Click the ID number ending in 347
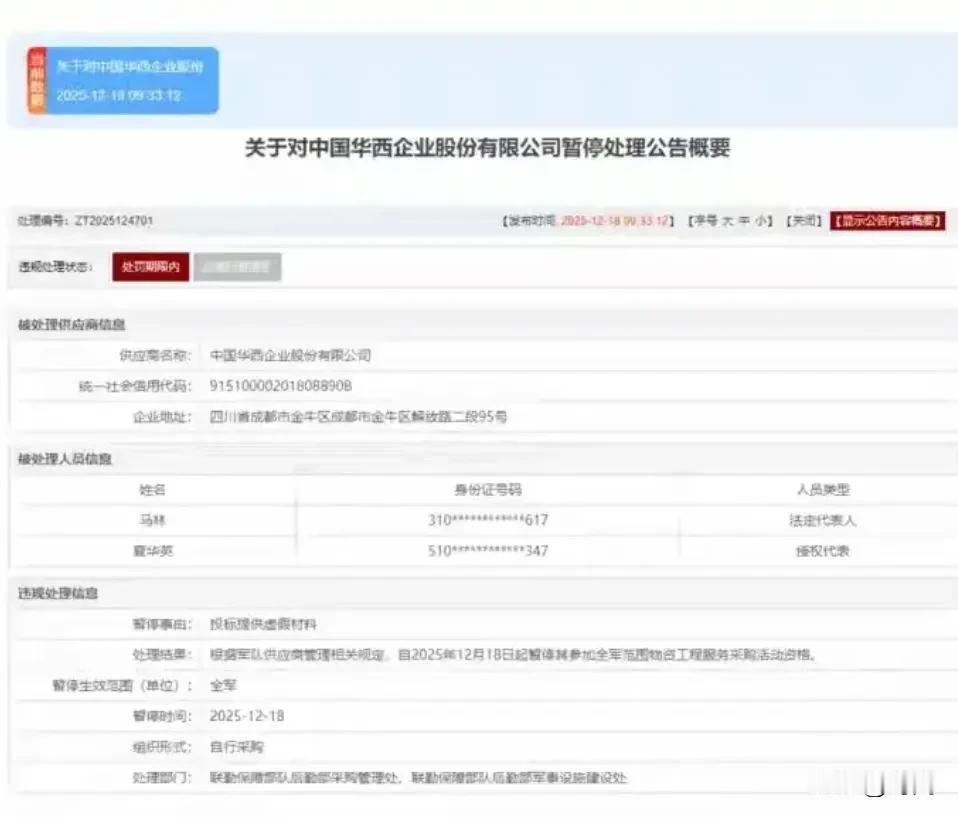958x817 pixels. tap(488, 551)
